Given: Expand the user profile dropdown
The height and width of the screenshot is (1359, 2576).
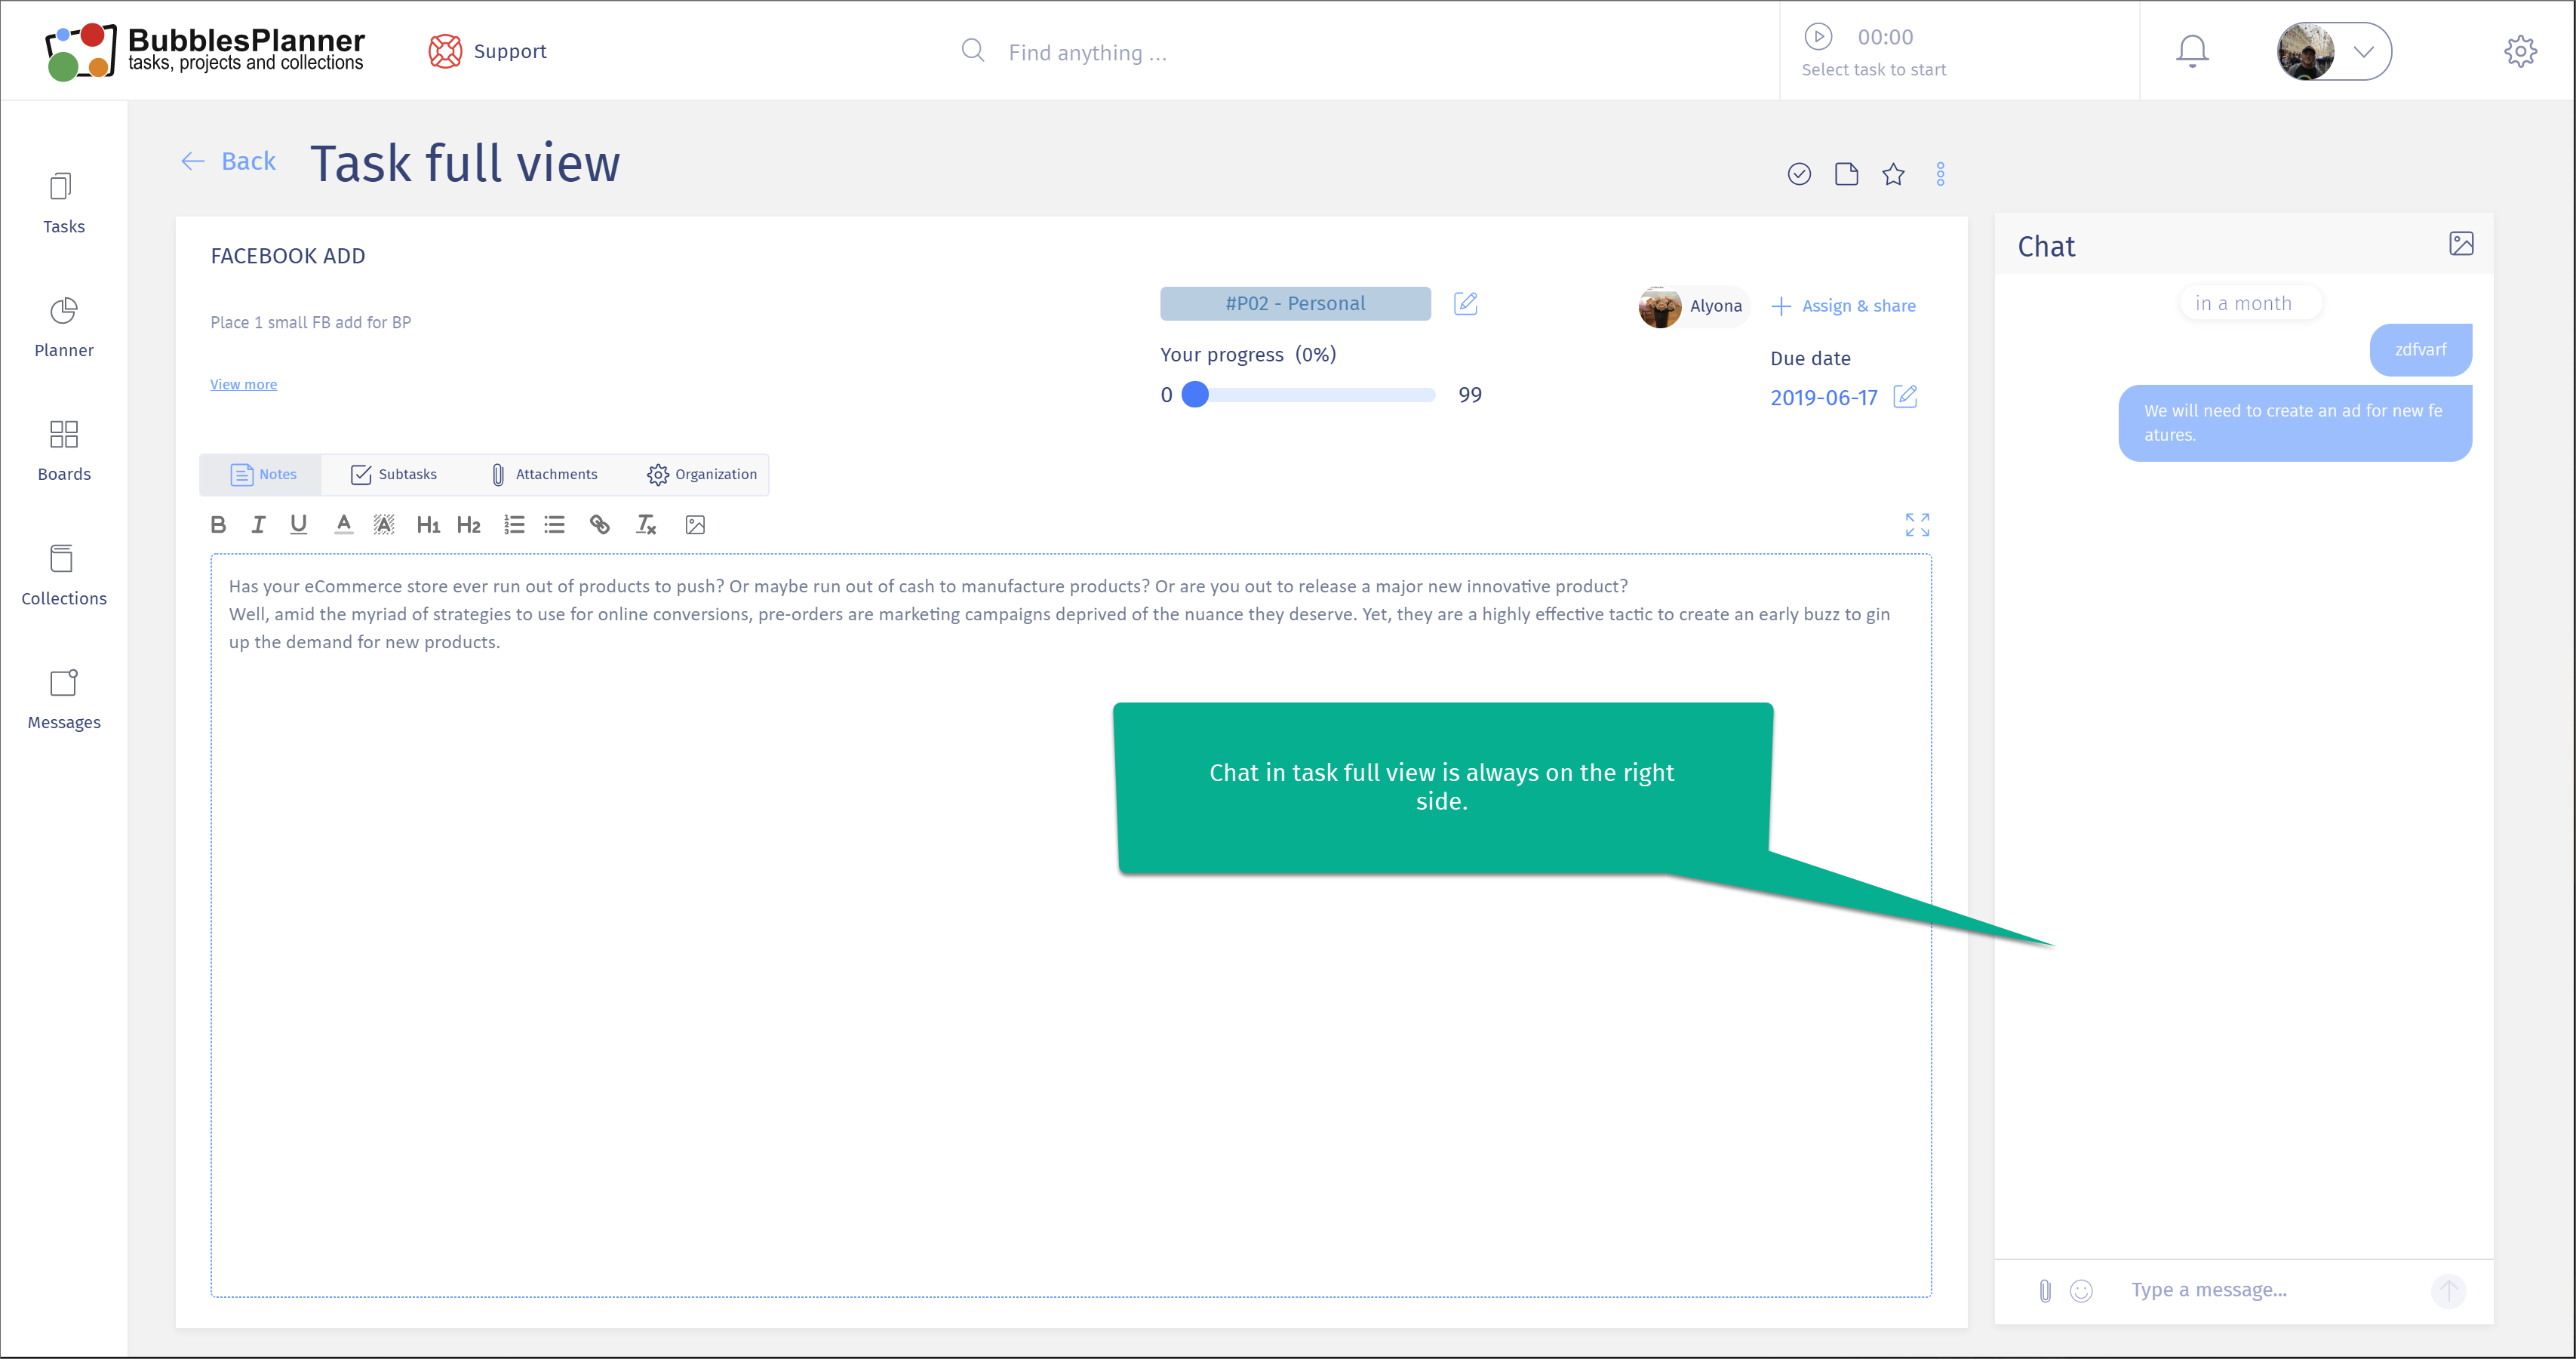Looking at the screenshot, I should 2333,51.
